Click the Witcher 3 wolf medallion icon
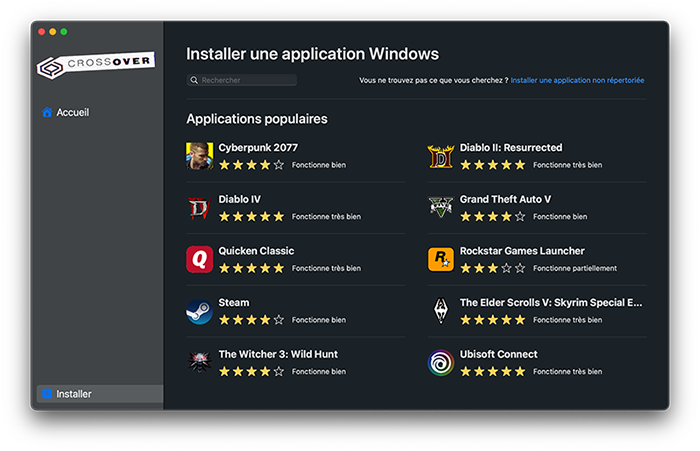The height and width of the screenshot is (451, 700). [x=199, y=362]
